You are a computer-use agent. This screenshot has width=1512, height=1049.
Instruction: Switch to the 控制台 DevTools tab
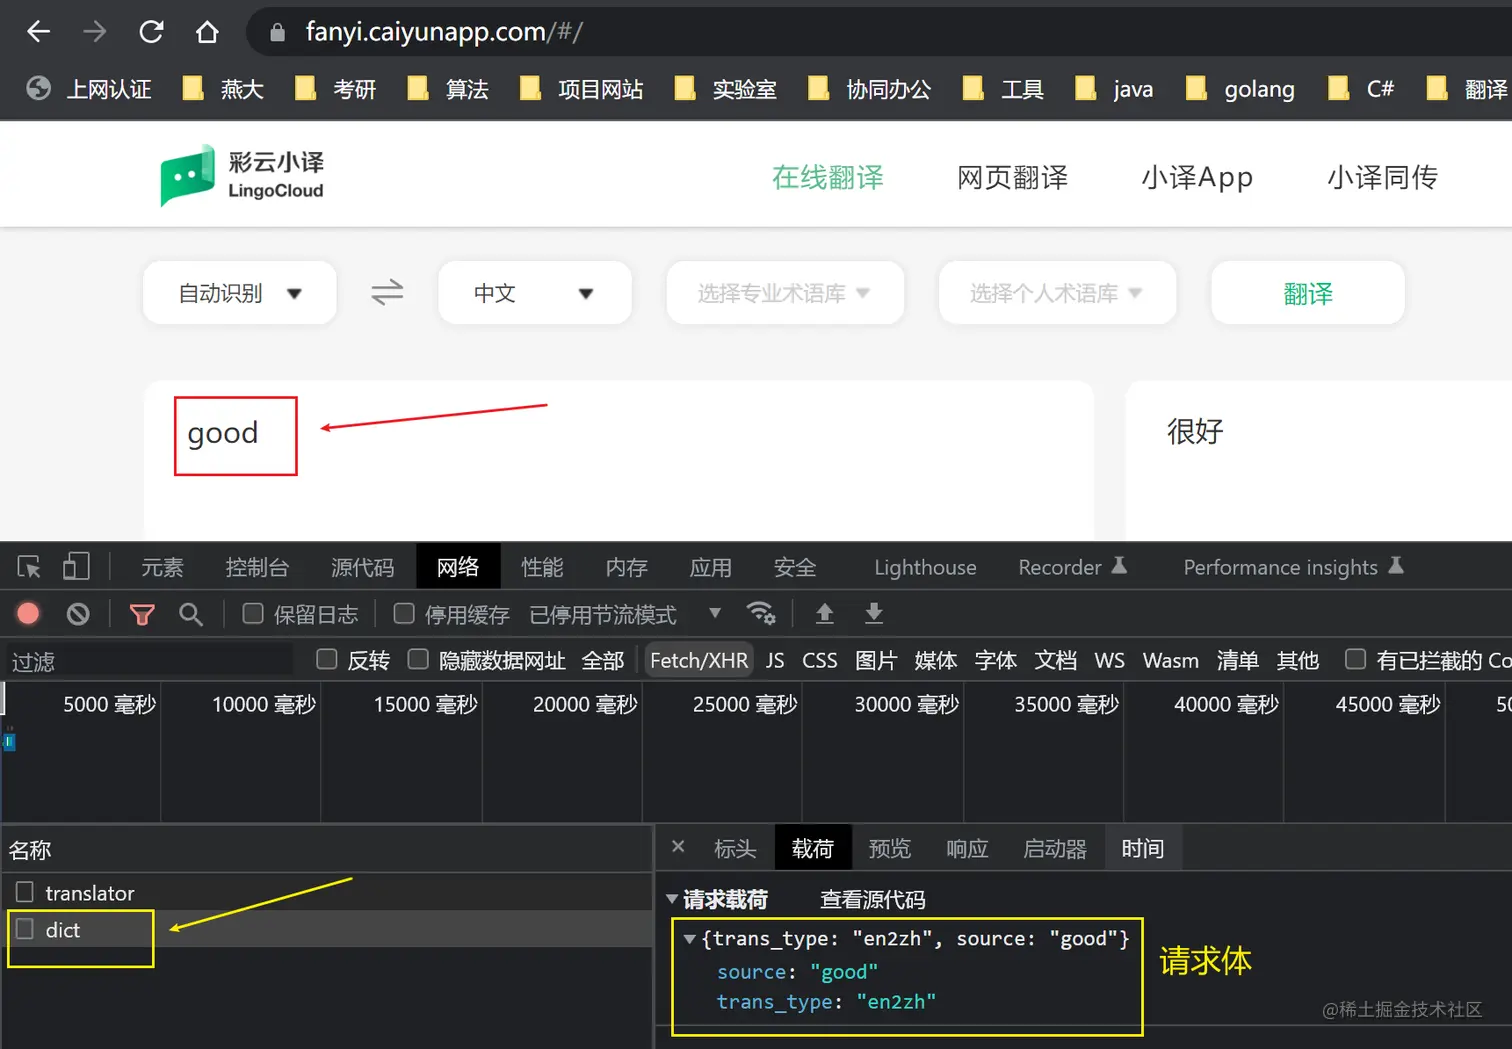point(257,567)
